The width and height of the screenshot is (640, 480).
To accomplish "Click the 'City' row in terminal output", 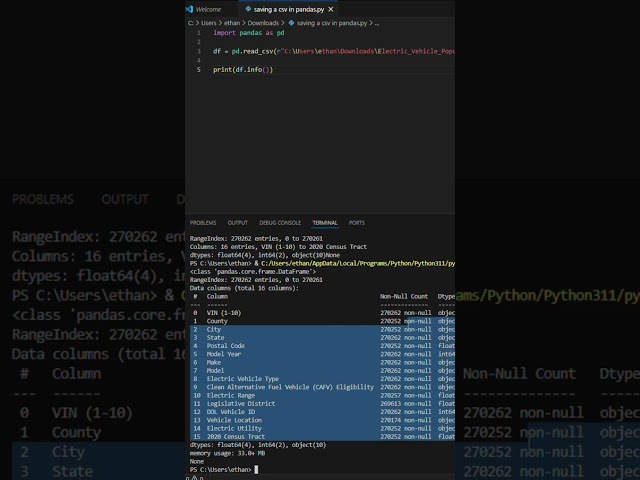I will 322,329.
